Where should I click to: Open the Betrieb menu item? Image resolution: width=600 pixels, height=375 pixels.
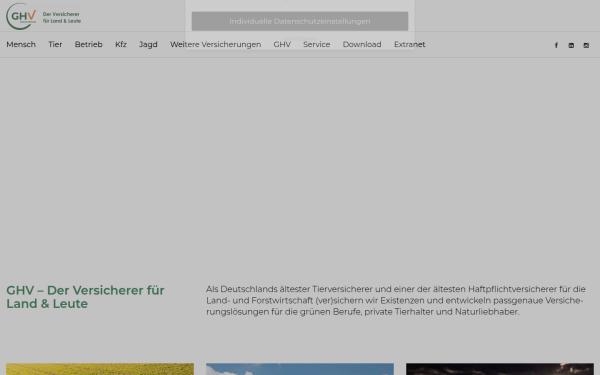[88, 44]
